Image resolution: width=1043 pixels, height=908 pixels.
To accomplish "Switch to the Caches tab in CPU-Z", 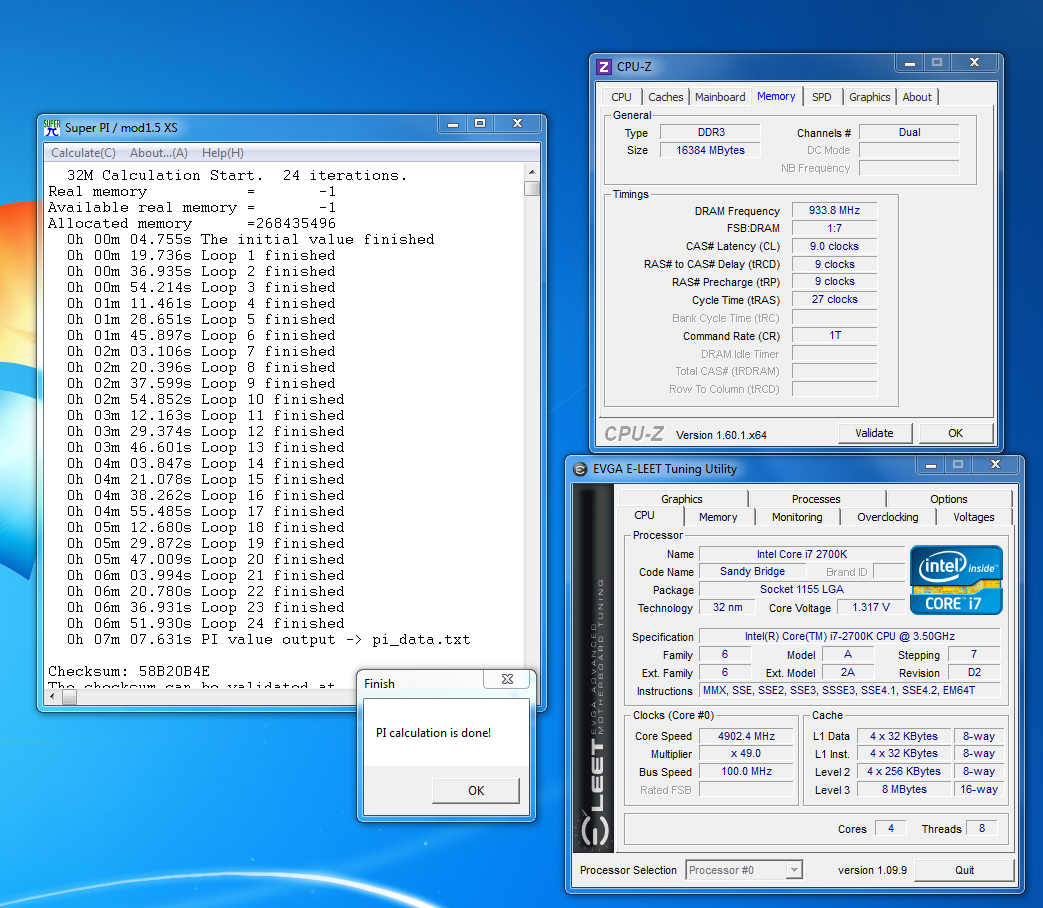I will click(666, 97).
